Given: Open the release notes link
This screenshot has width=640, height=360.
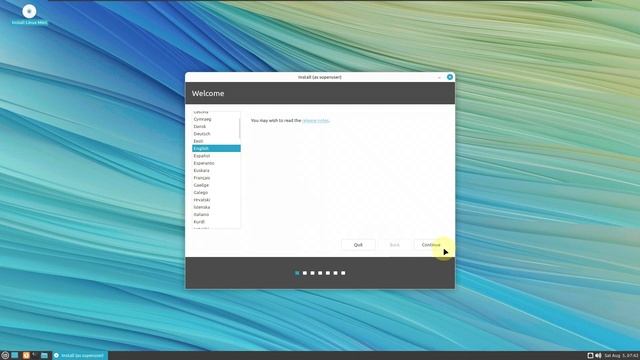Looking at the screenshot, I should click(x=316, y=120).
